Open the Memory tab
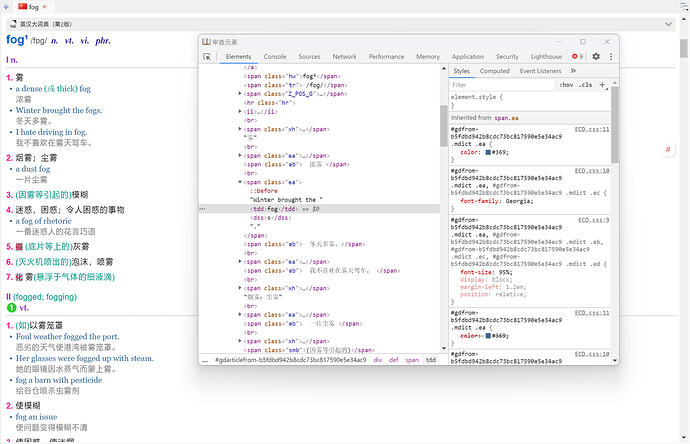This screenshot has height=444, width=690. 428,57
